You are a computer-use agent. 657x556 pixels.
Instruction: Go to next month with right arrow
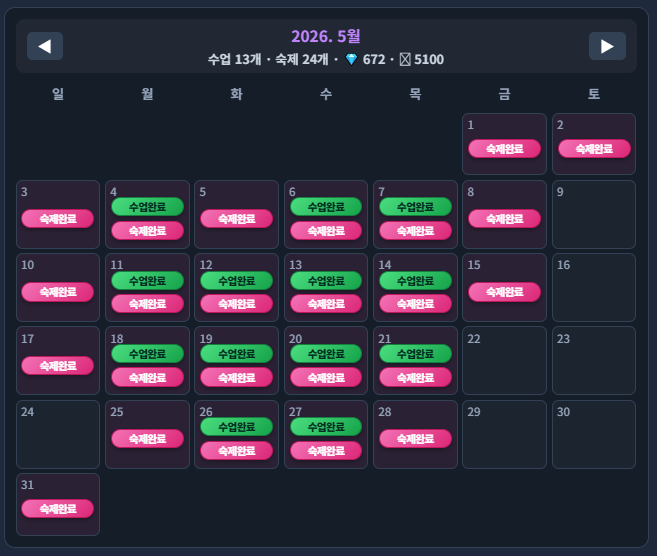coord(607,46)
